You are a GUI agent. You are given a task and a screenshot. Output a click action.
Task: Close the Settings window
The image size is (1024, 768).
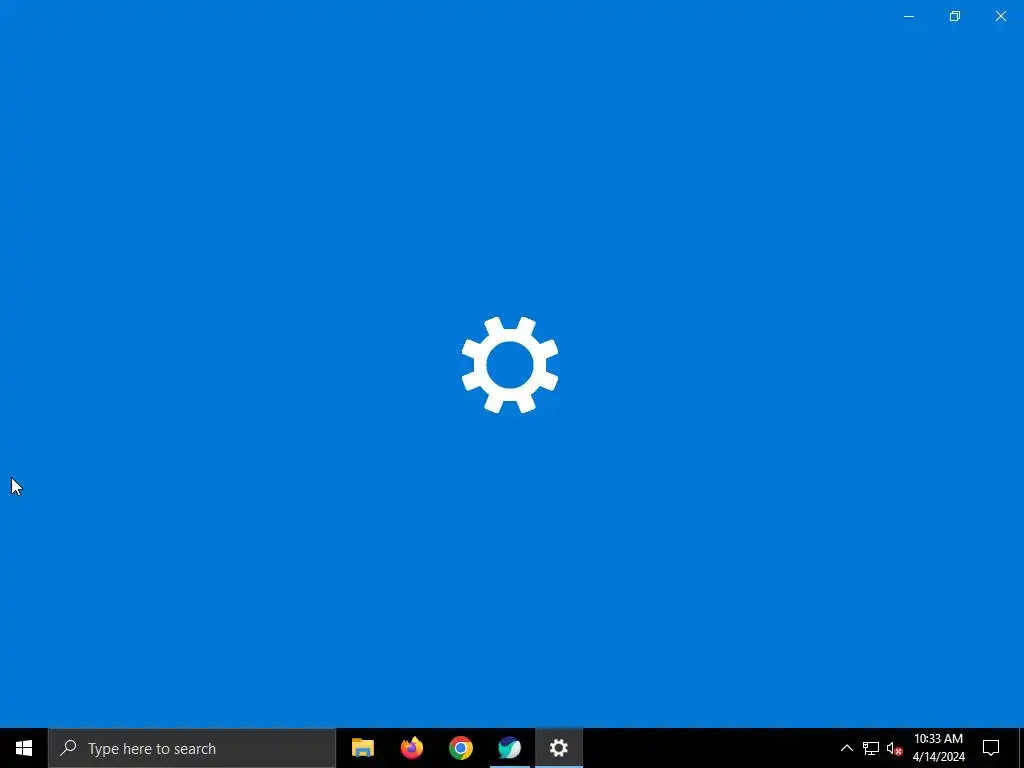click(x=1000, y=16)
